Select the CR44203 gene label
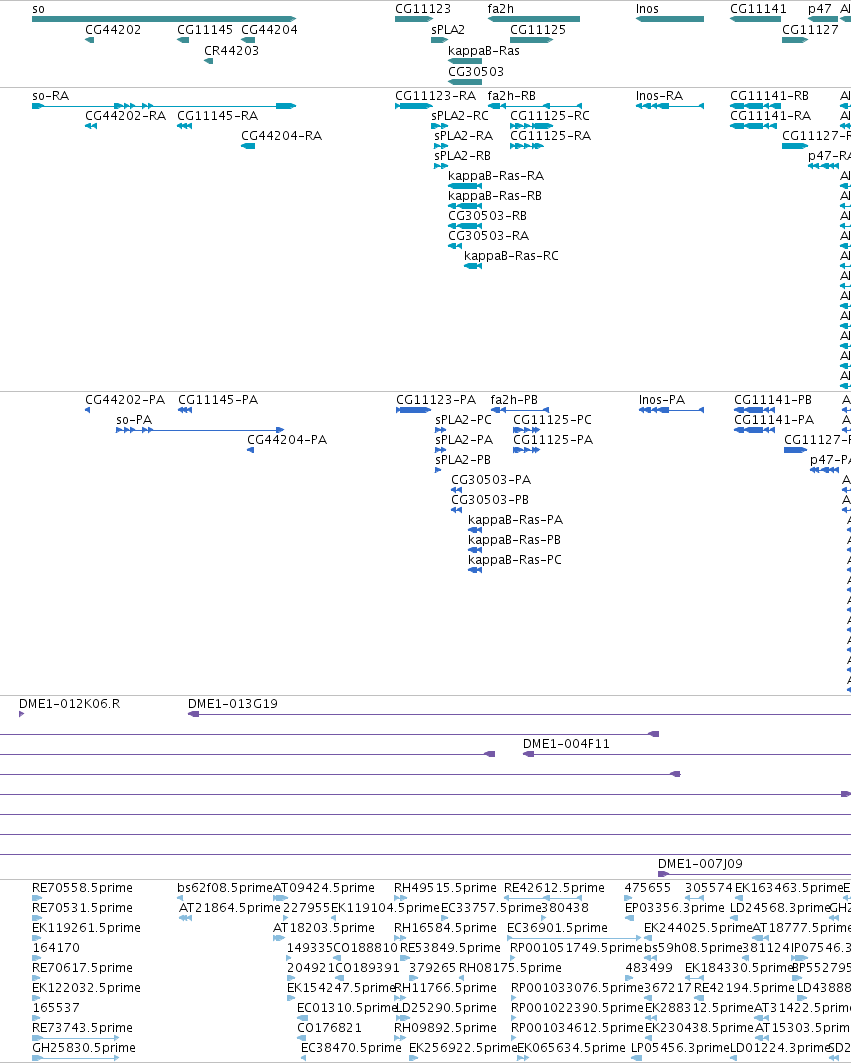The height and width of the screenshot is (1063, 851). click(231, 51)
